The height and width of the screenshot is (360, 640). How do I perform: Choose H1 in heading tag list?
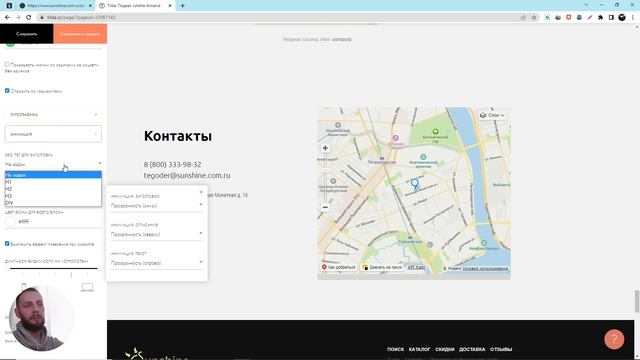(x=53, y=182)
